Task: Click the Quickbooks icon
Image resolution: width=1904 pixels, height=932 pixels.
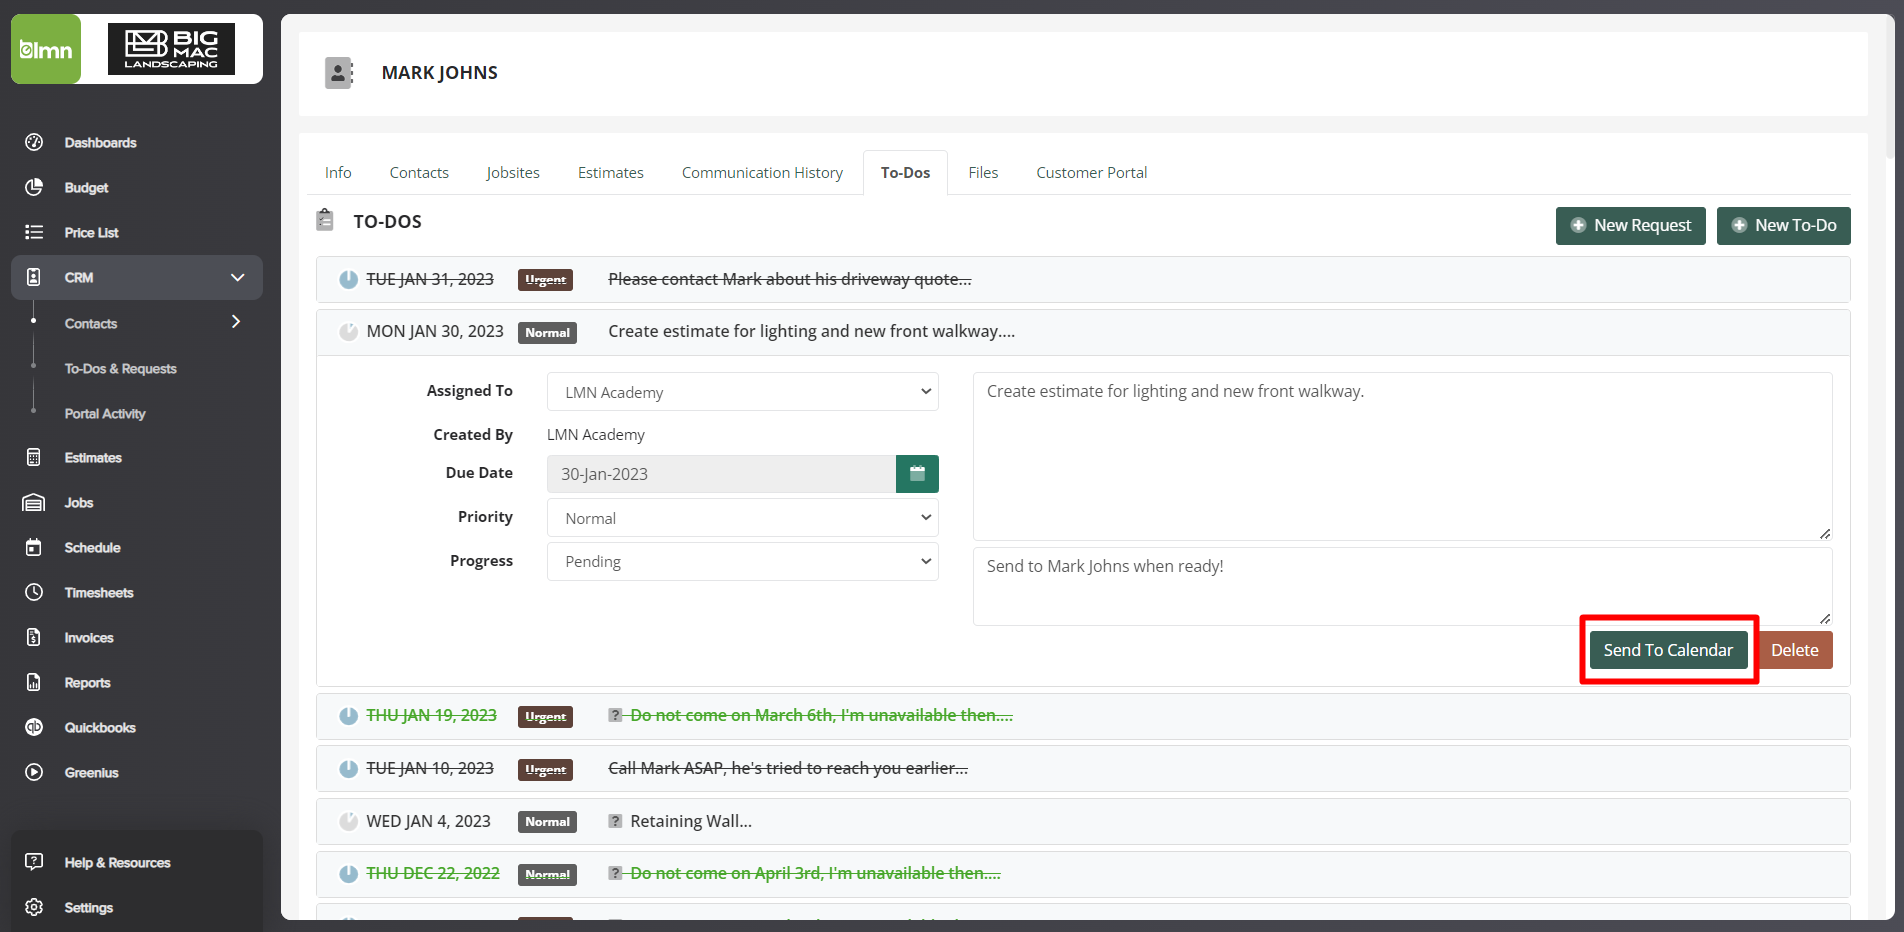Action: click(34, 727)
